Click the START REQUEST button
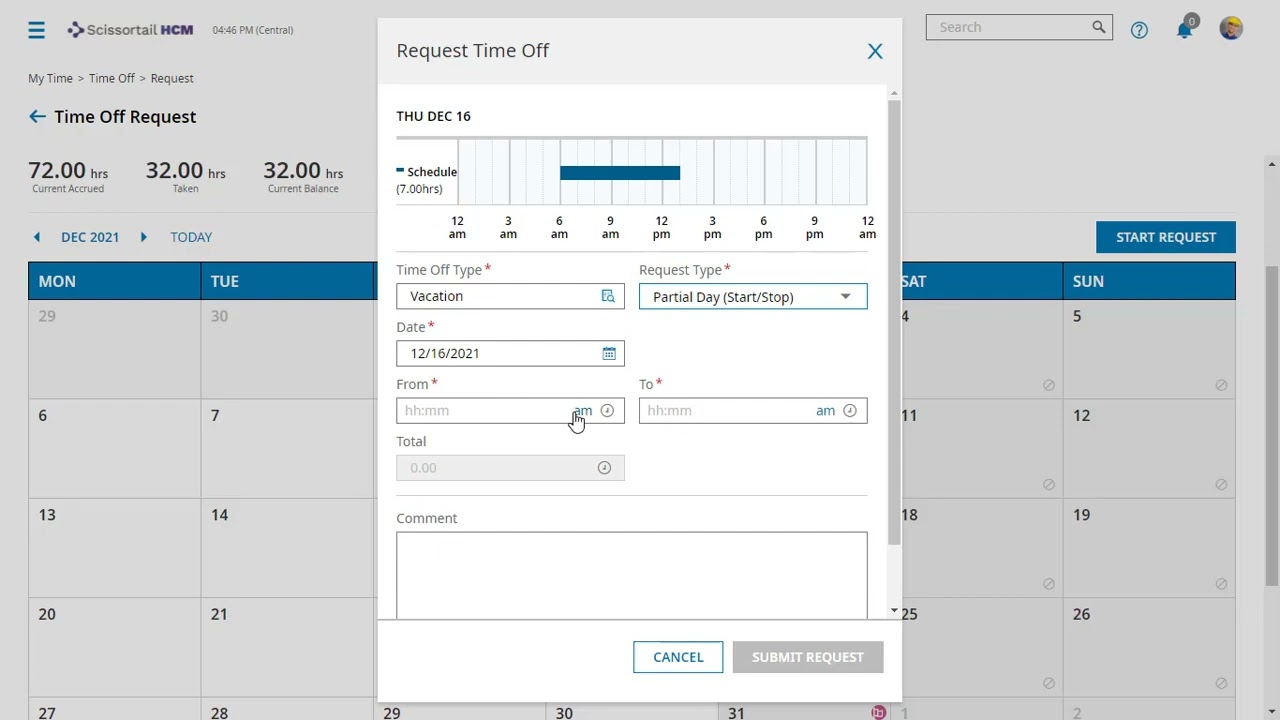Image resolution: width=1280 pixels, height=720 pixels. click(1165, 237)
